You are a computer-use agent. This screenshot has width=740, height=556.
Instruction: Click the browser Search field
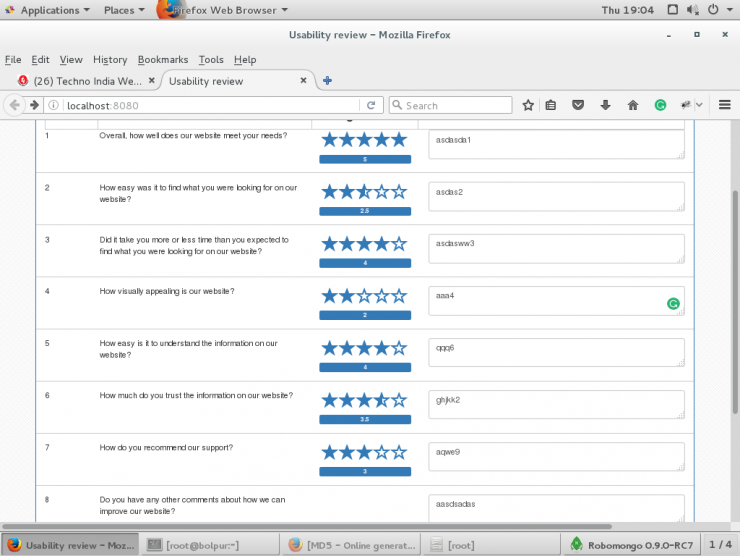point(451,105)
